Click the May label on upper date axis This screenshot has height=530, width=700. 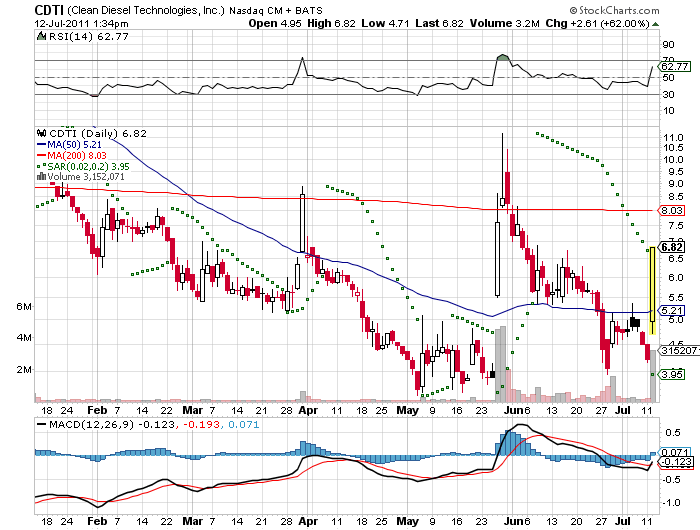pyautogui.click(x=408, y=410)
